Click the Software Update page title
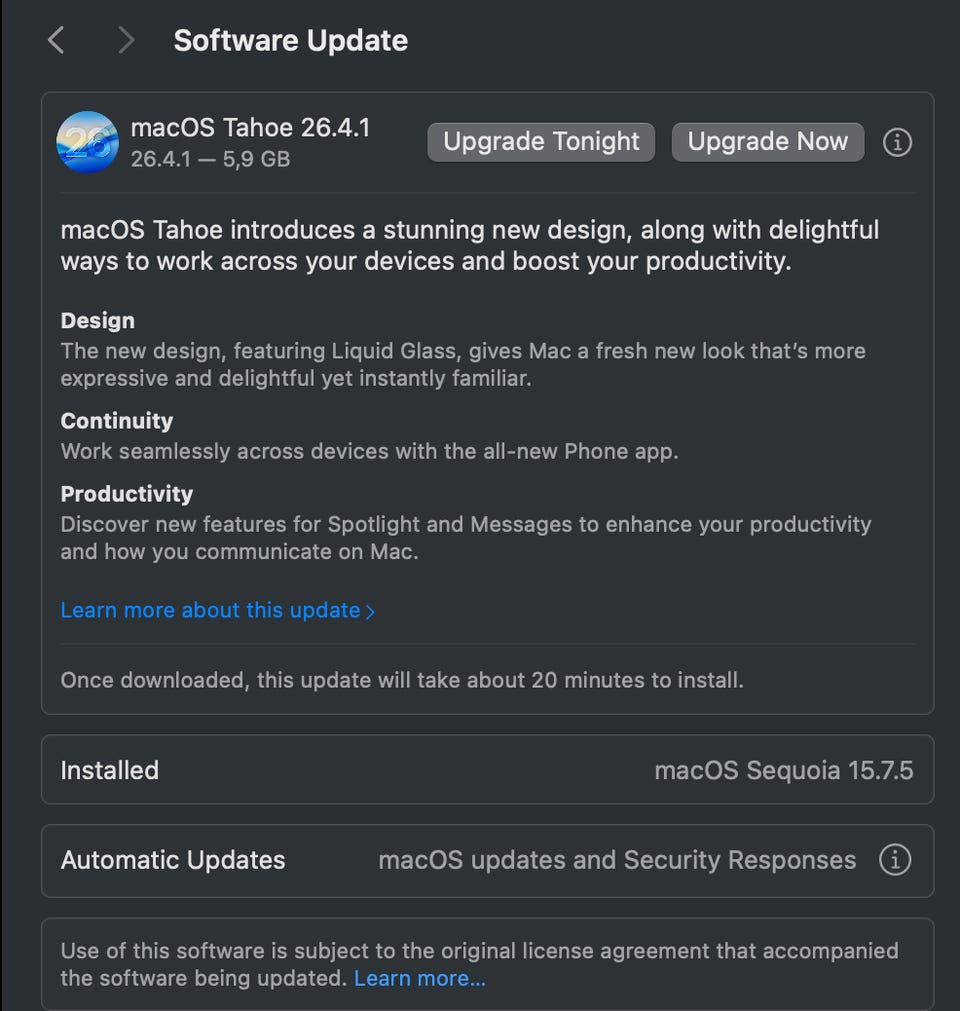Viewport: 960px width, 1011px height. tap(290, 41)
